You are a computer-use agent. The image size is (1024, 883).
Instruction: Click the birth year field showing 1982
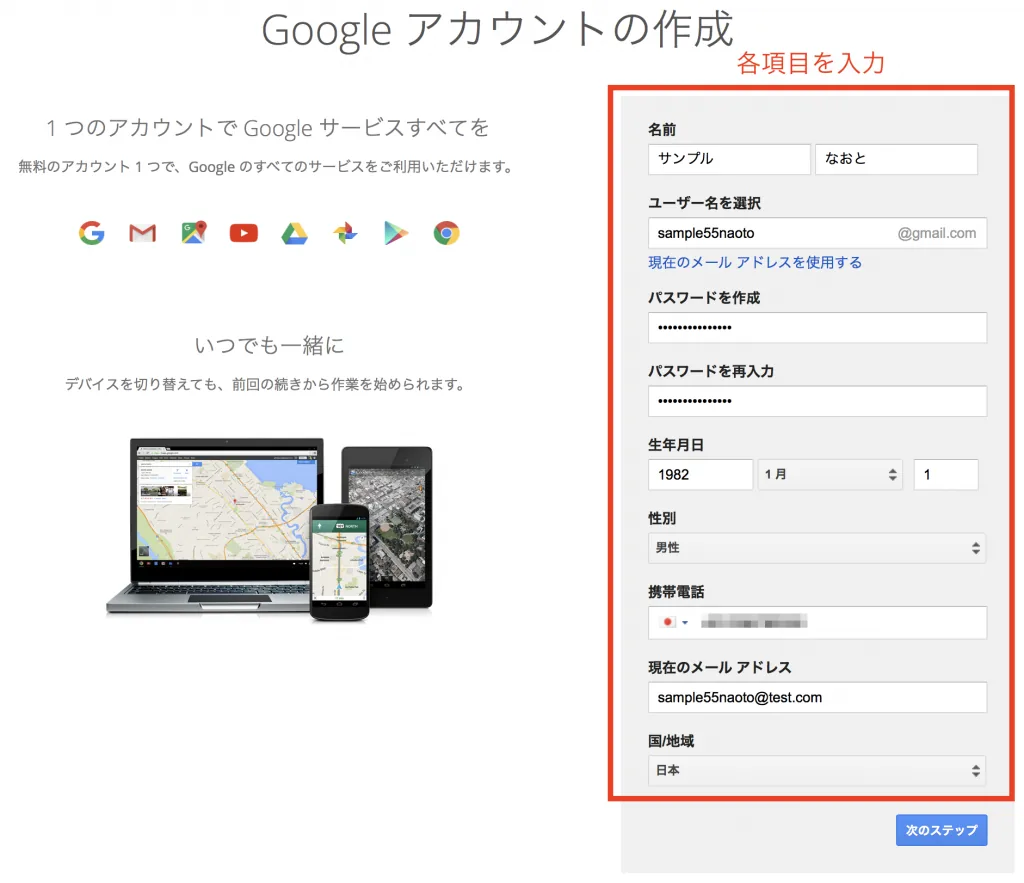pyautogui.click(x=701, y=475)
